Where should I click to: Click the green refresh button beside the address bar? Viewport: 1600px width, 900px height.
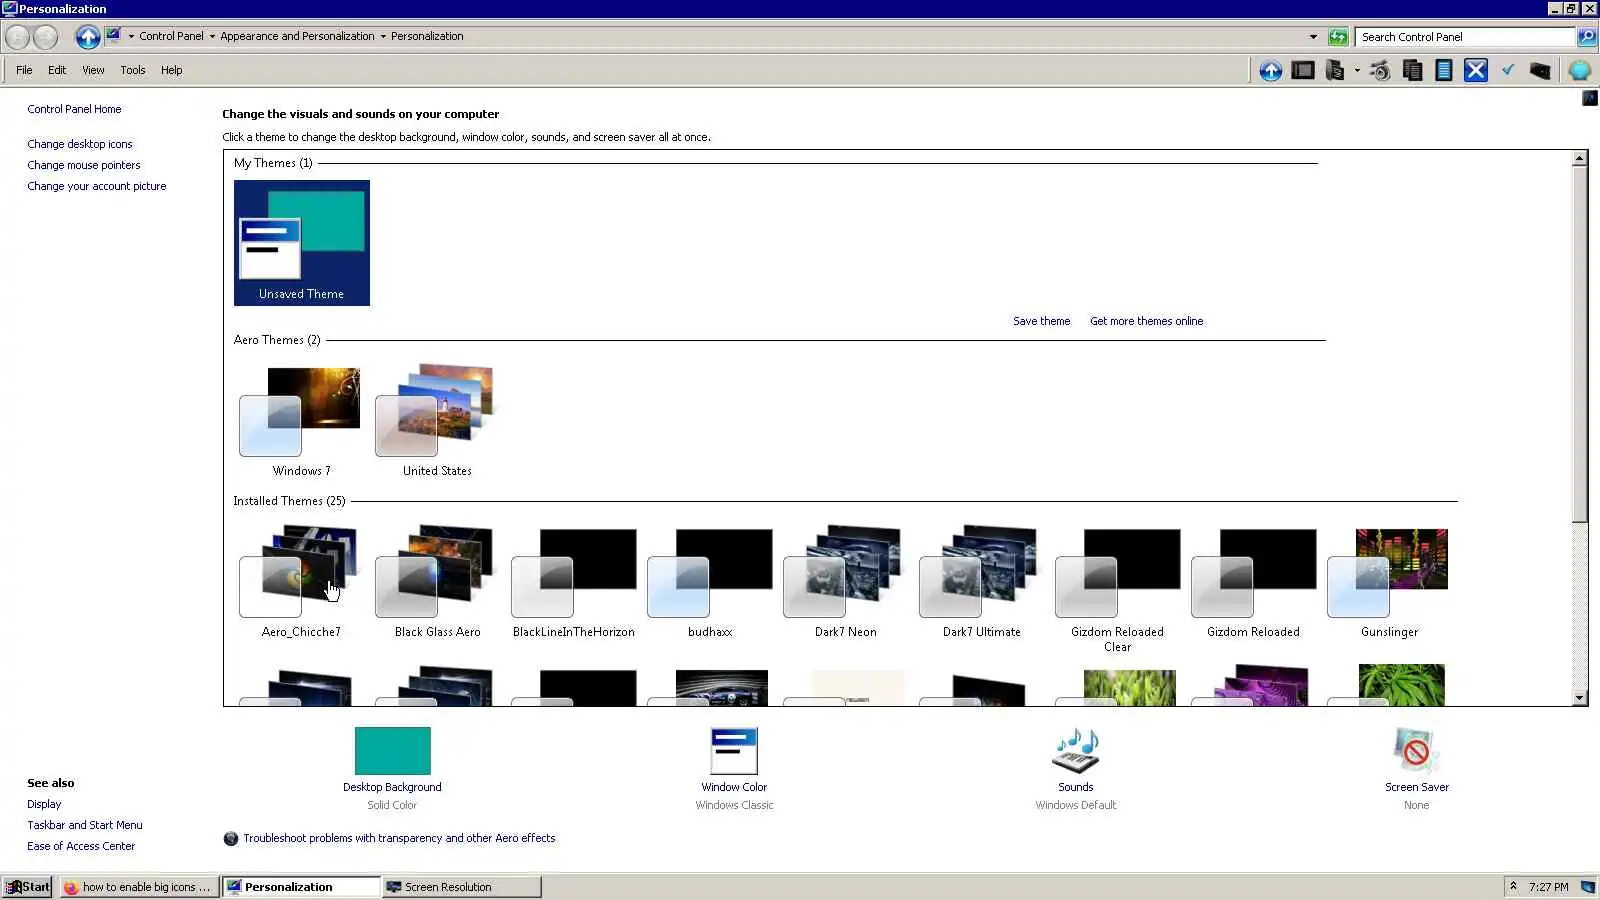[1338, 37]
